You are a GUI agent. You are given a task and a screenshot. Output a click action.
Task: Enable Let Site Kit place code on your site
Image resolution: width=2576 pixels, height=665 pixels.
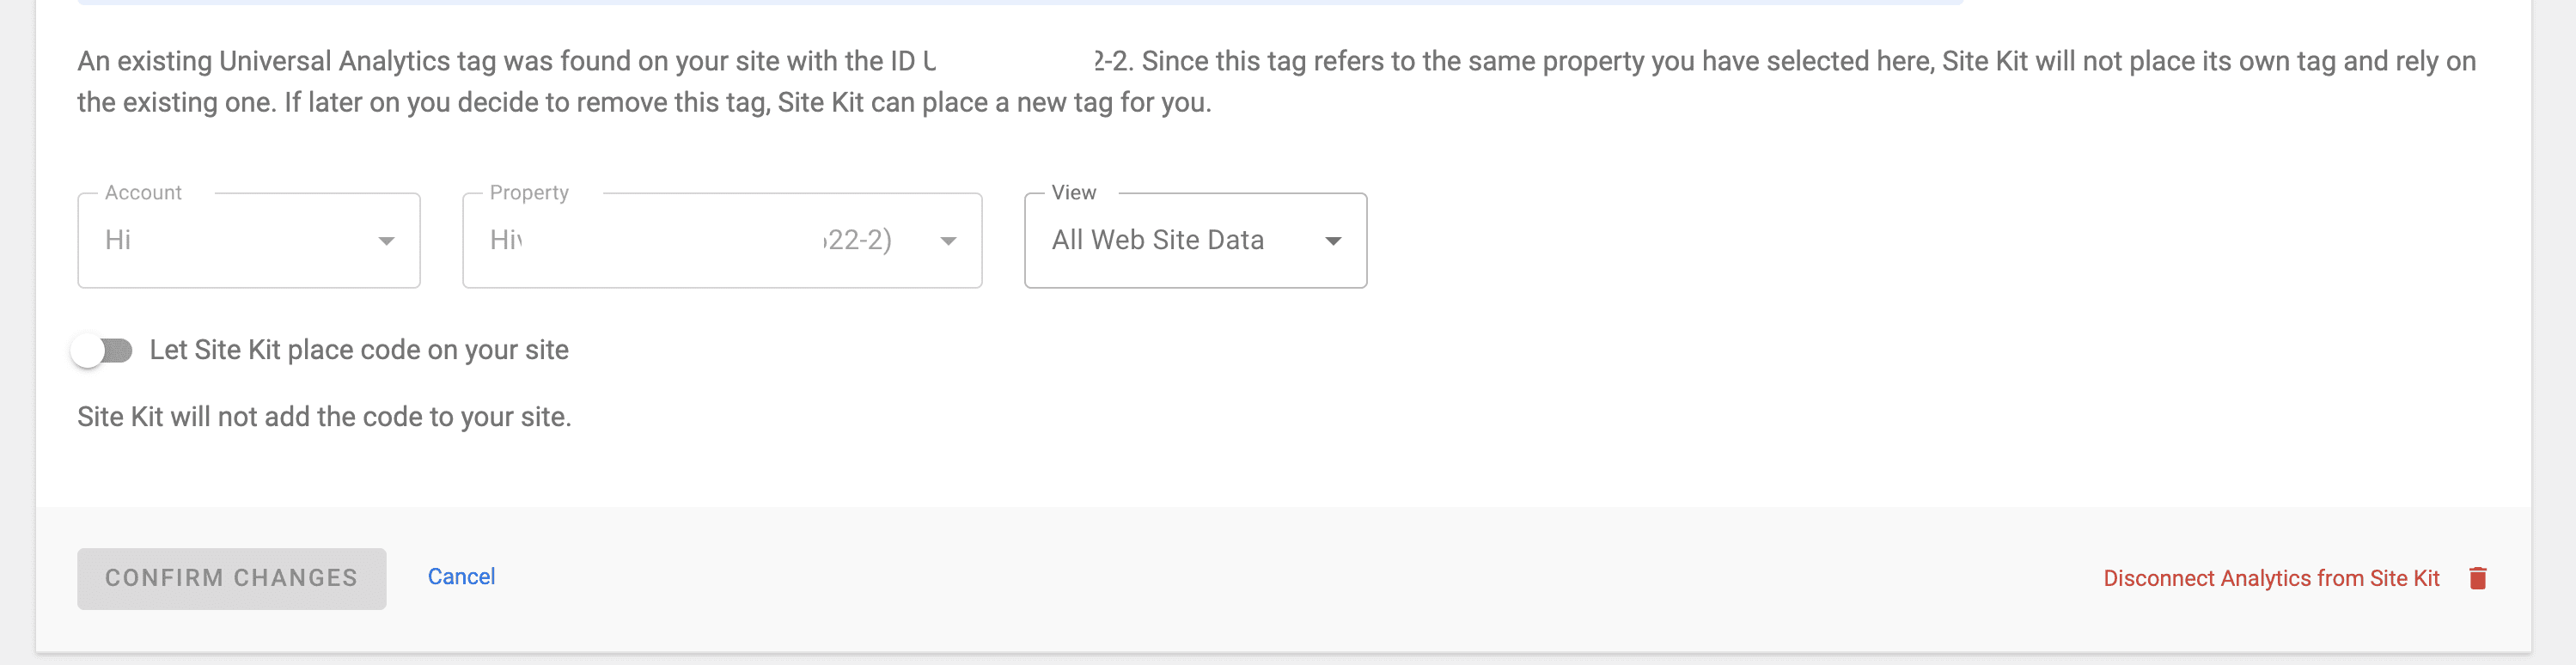click(x=104, y=349)
